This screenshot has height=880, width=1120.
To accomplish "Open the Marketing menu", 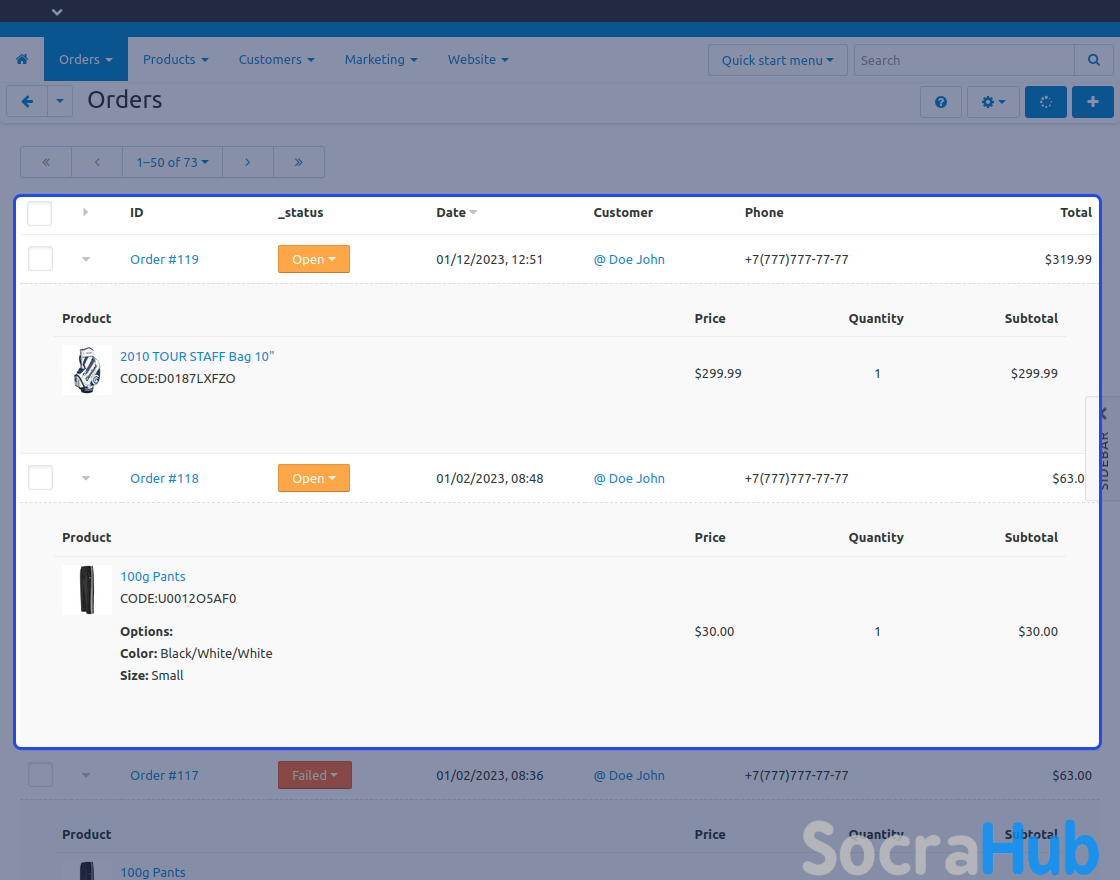I will 380,60.
